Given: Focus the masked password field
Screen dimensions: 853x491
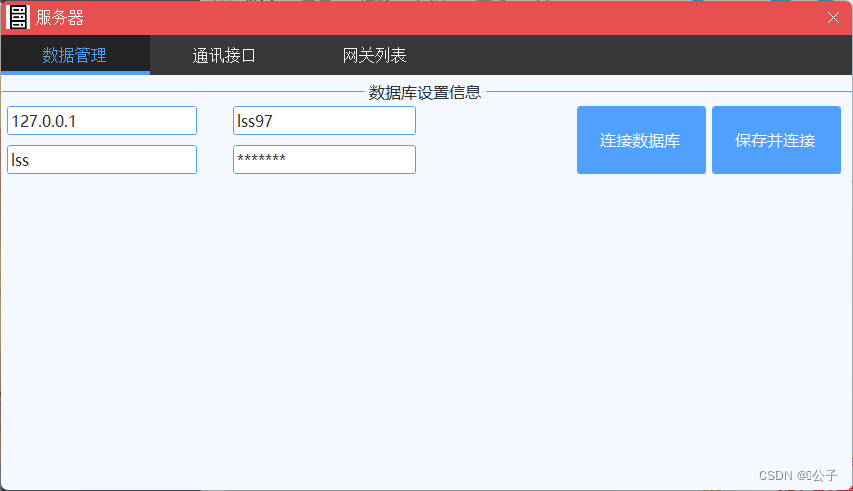Looking at the screenshot, I should coord(324,159).
